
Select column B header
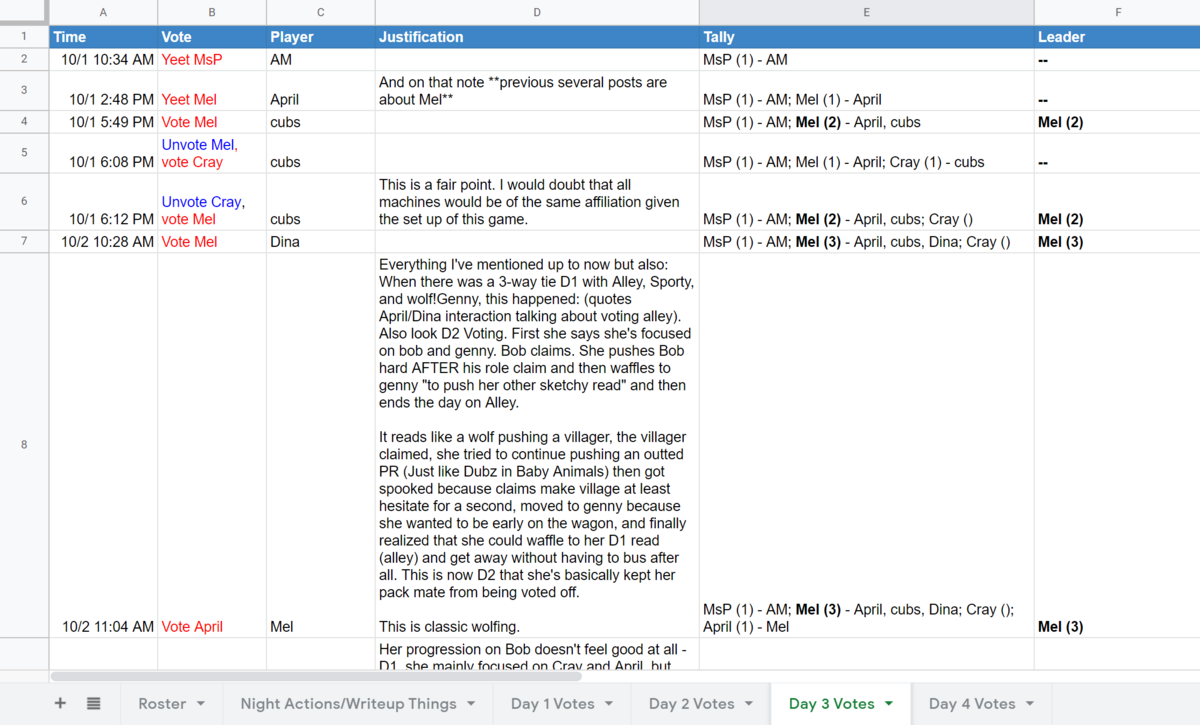click(212, 12)
